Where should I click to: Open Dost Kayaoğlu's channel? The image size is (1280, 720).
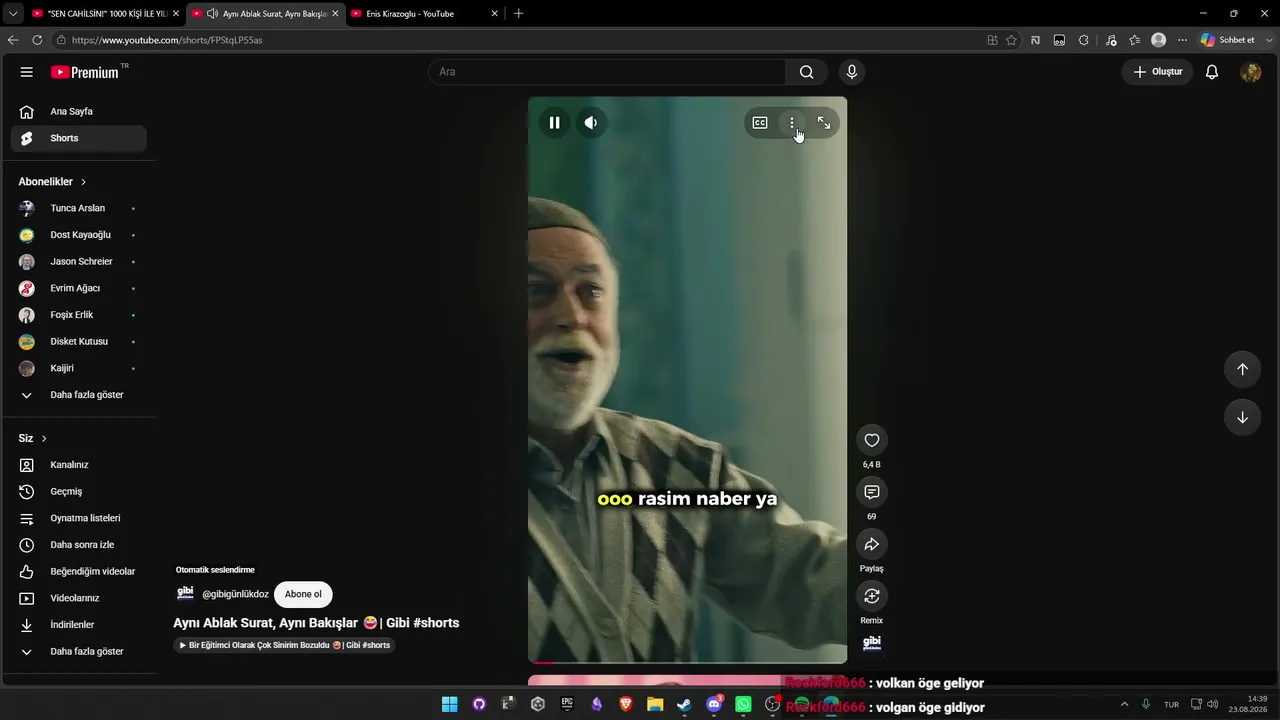tap(79, 235)
